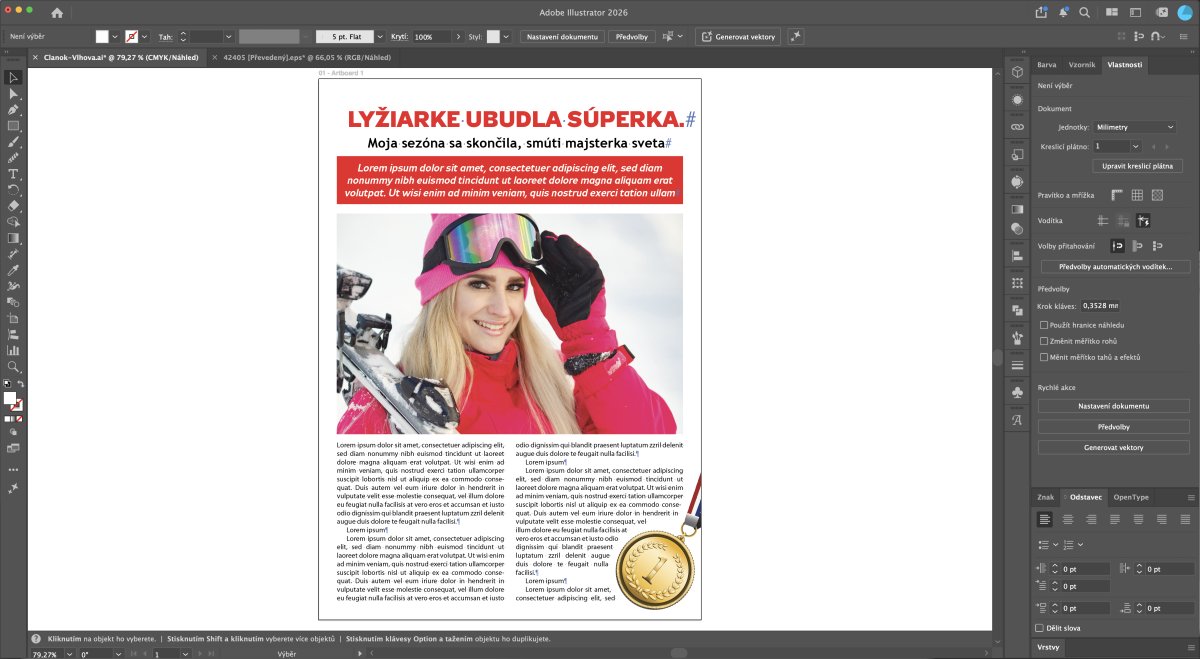The image size is (1200, 659).
Task: Toggle the transparency grid icon in Properties
Action: coord(1157,195)
